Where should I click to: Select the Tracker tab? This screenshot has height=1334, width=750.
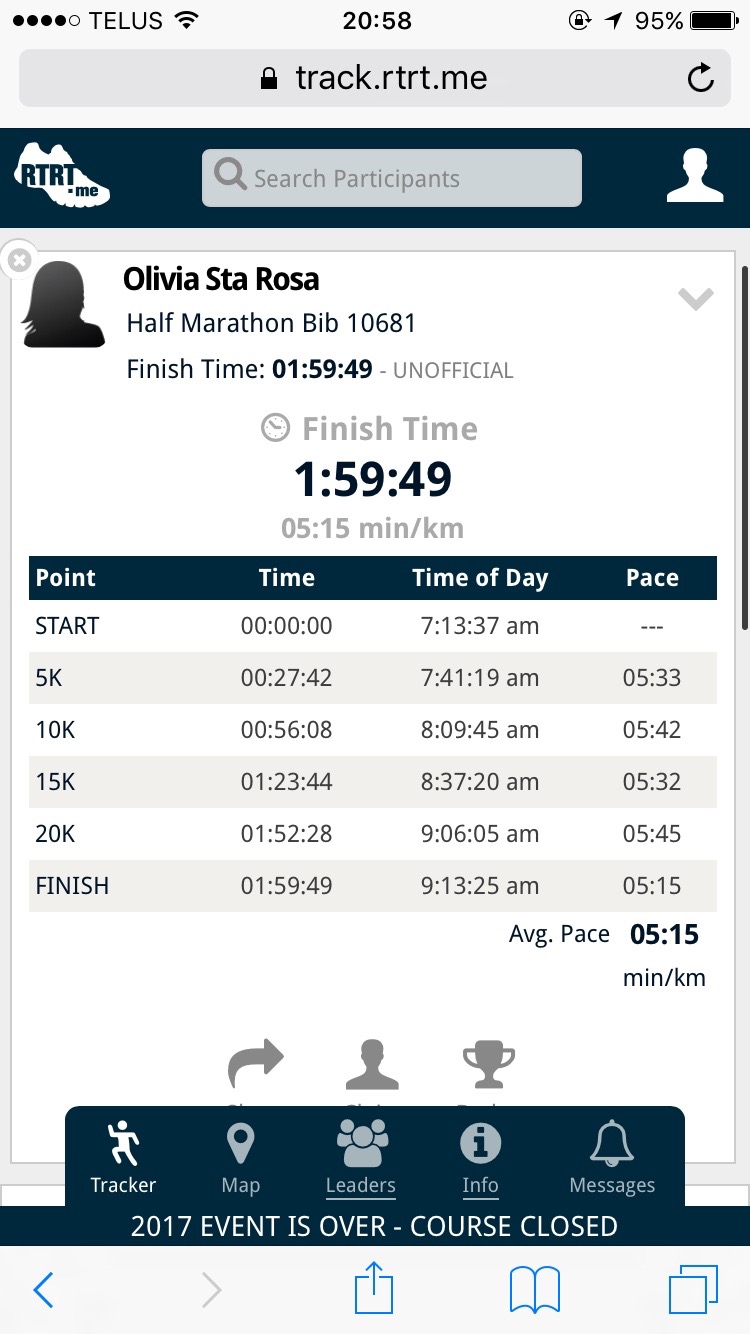pos(123,1158)
